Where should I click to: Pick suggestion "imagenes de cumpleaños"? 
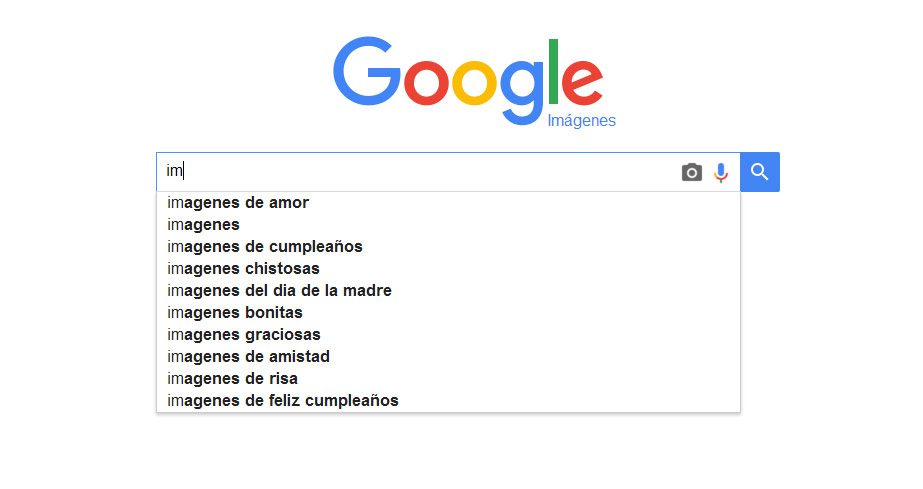pos(265,247)
